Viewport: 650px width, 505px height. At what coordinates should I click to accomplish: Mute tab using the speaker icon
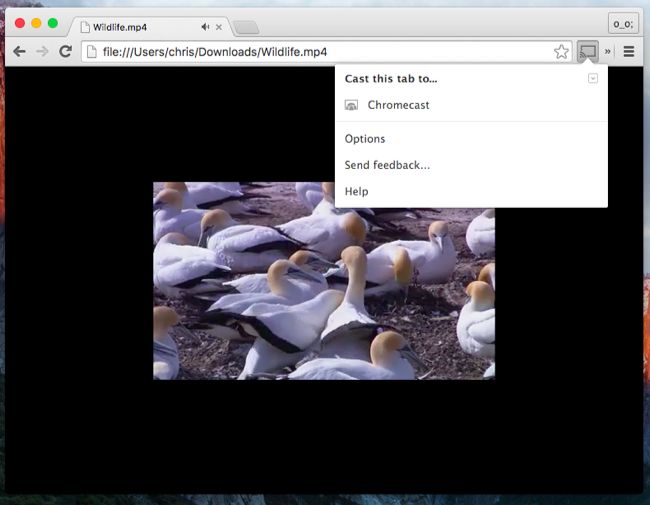pos(205,27)
